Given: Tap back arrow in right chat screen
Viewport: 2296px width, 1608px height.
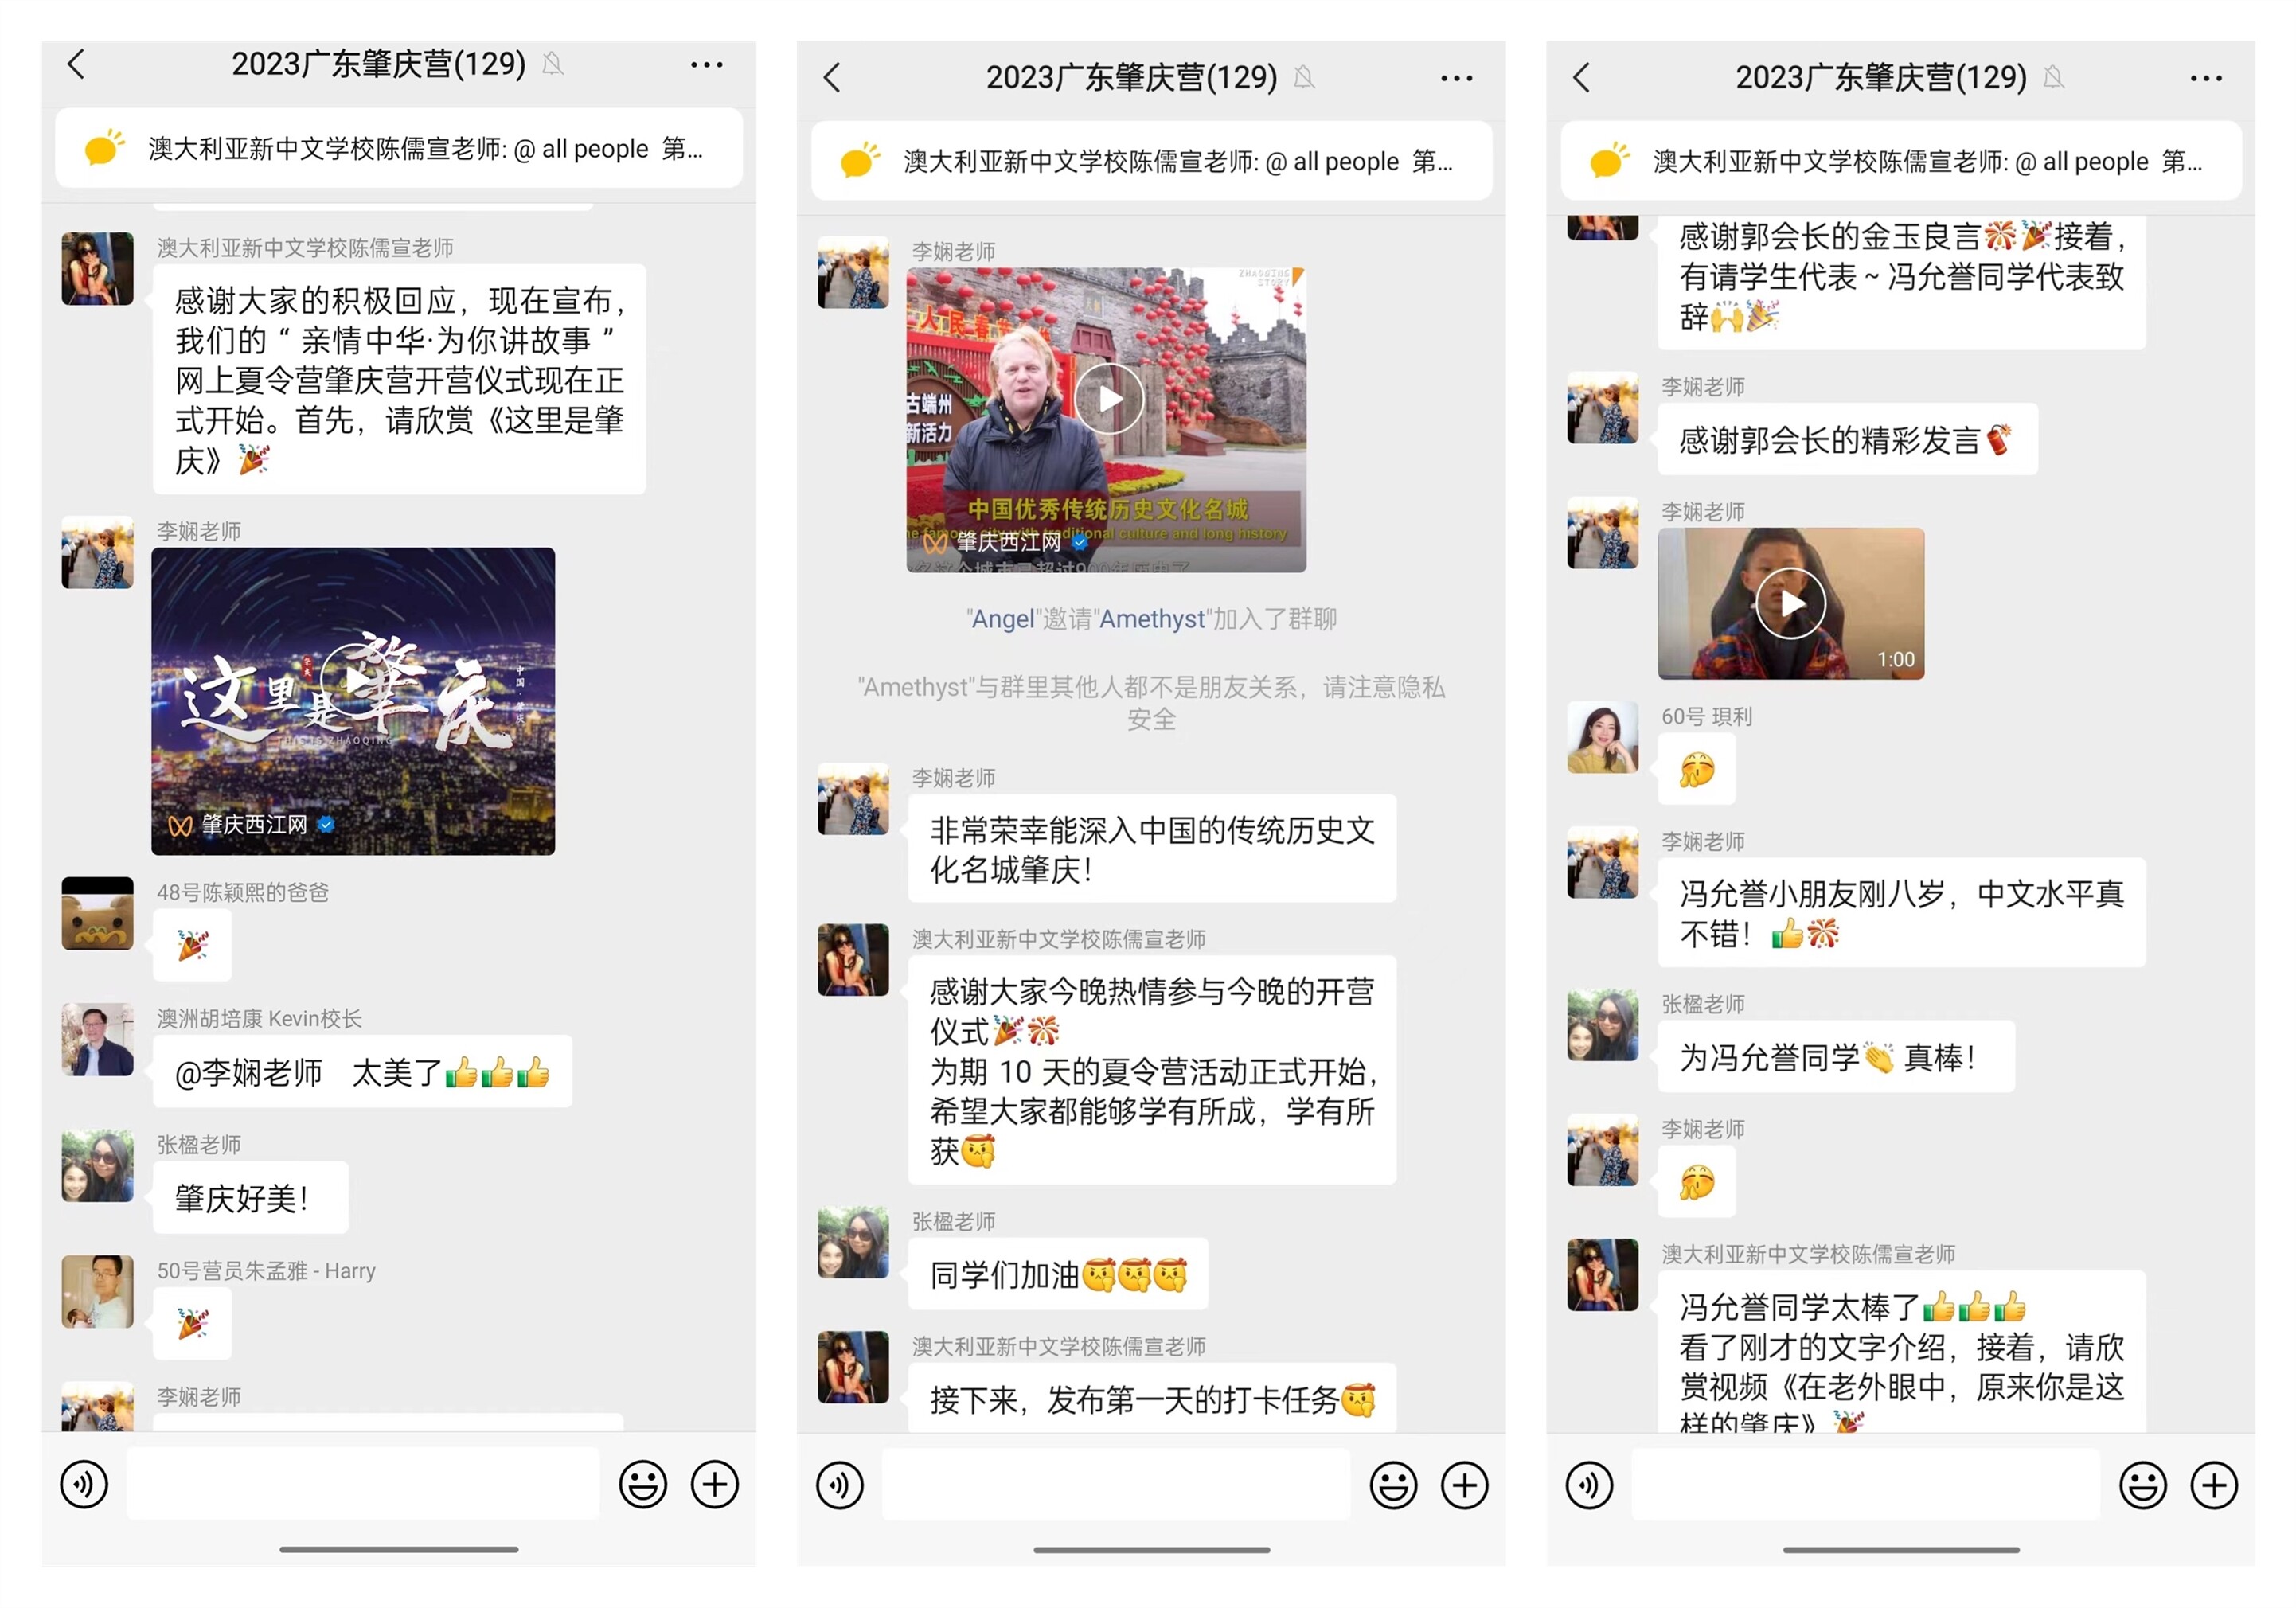Looking at the screenshot, I should coord(1581,78).
